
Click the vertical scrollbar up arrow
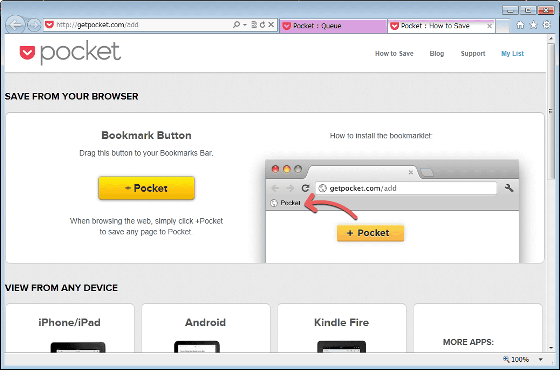[551, 38]
